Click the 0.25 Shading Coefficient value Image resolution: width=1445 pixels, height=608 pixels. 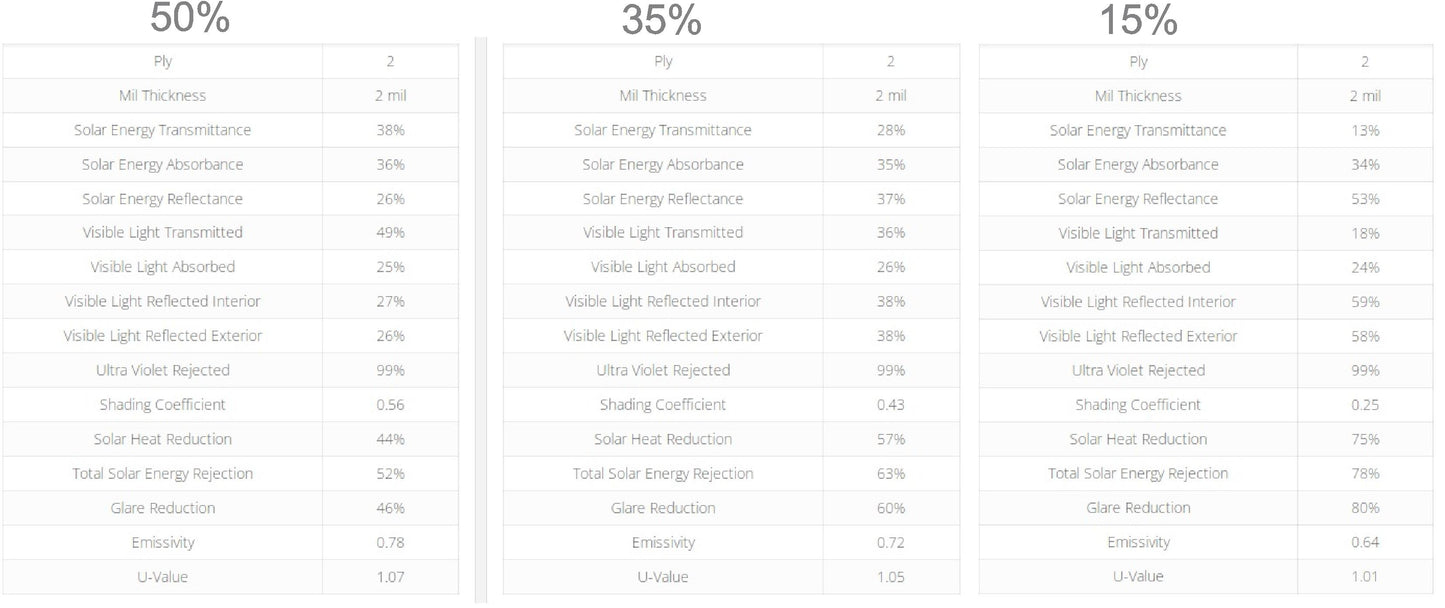[1365, 405]
